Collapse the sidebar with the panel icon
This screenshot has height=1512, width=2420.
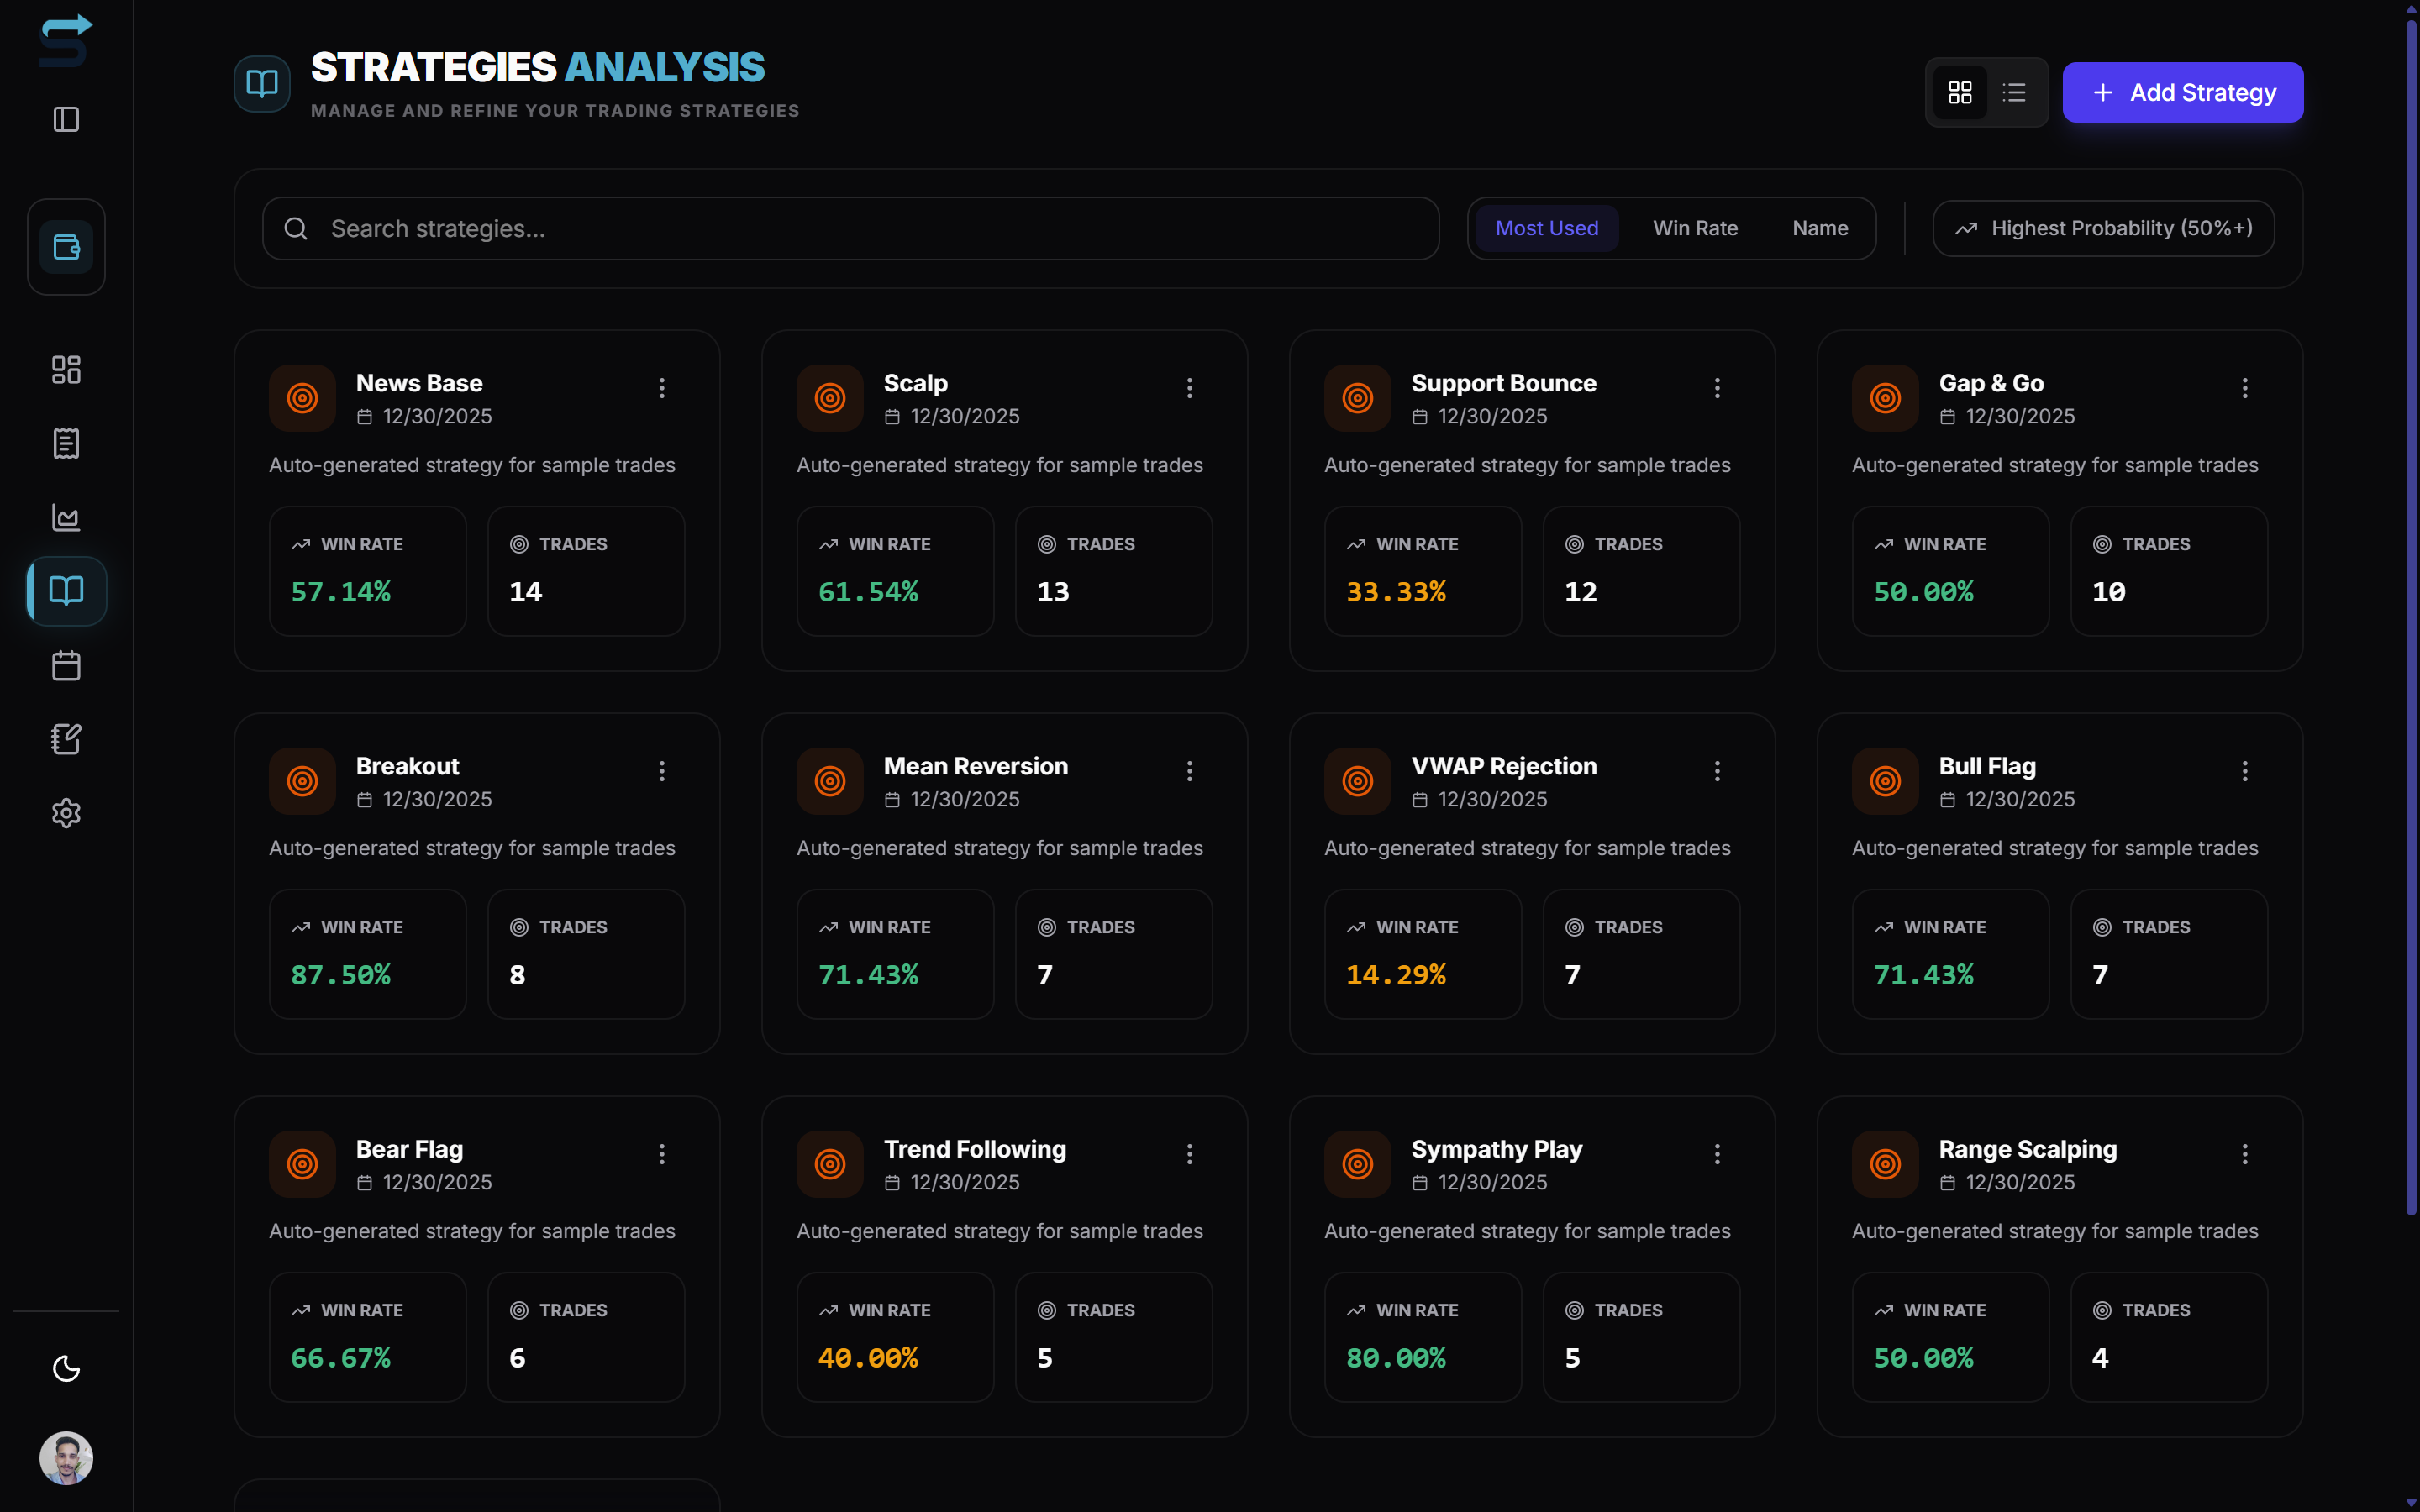click(x=66, y=120)
